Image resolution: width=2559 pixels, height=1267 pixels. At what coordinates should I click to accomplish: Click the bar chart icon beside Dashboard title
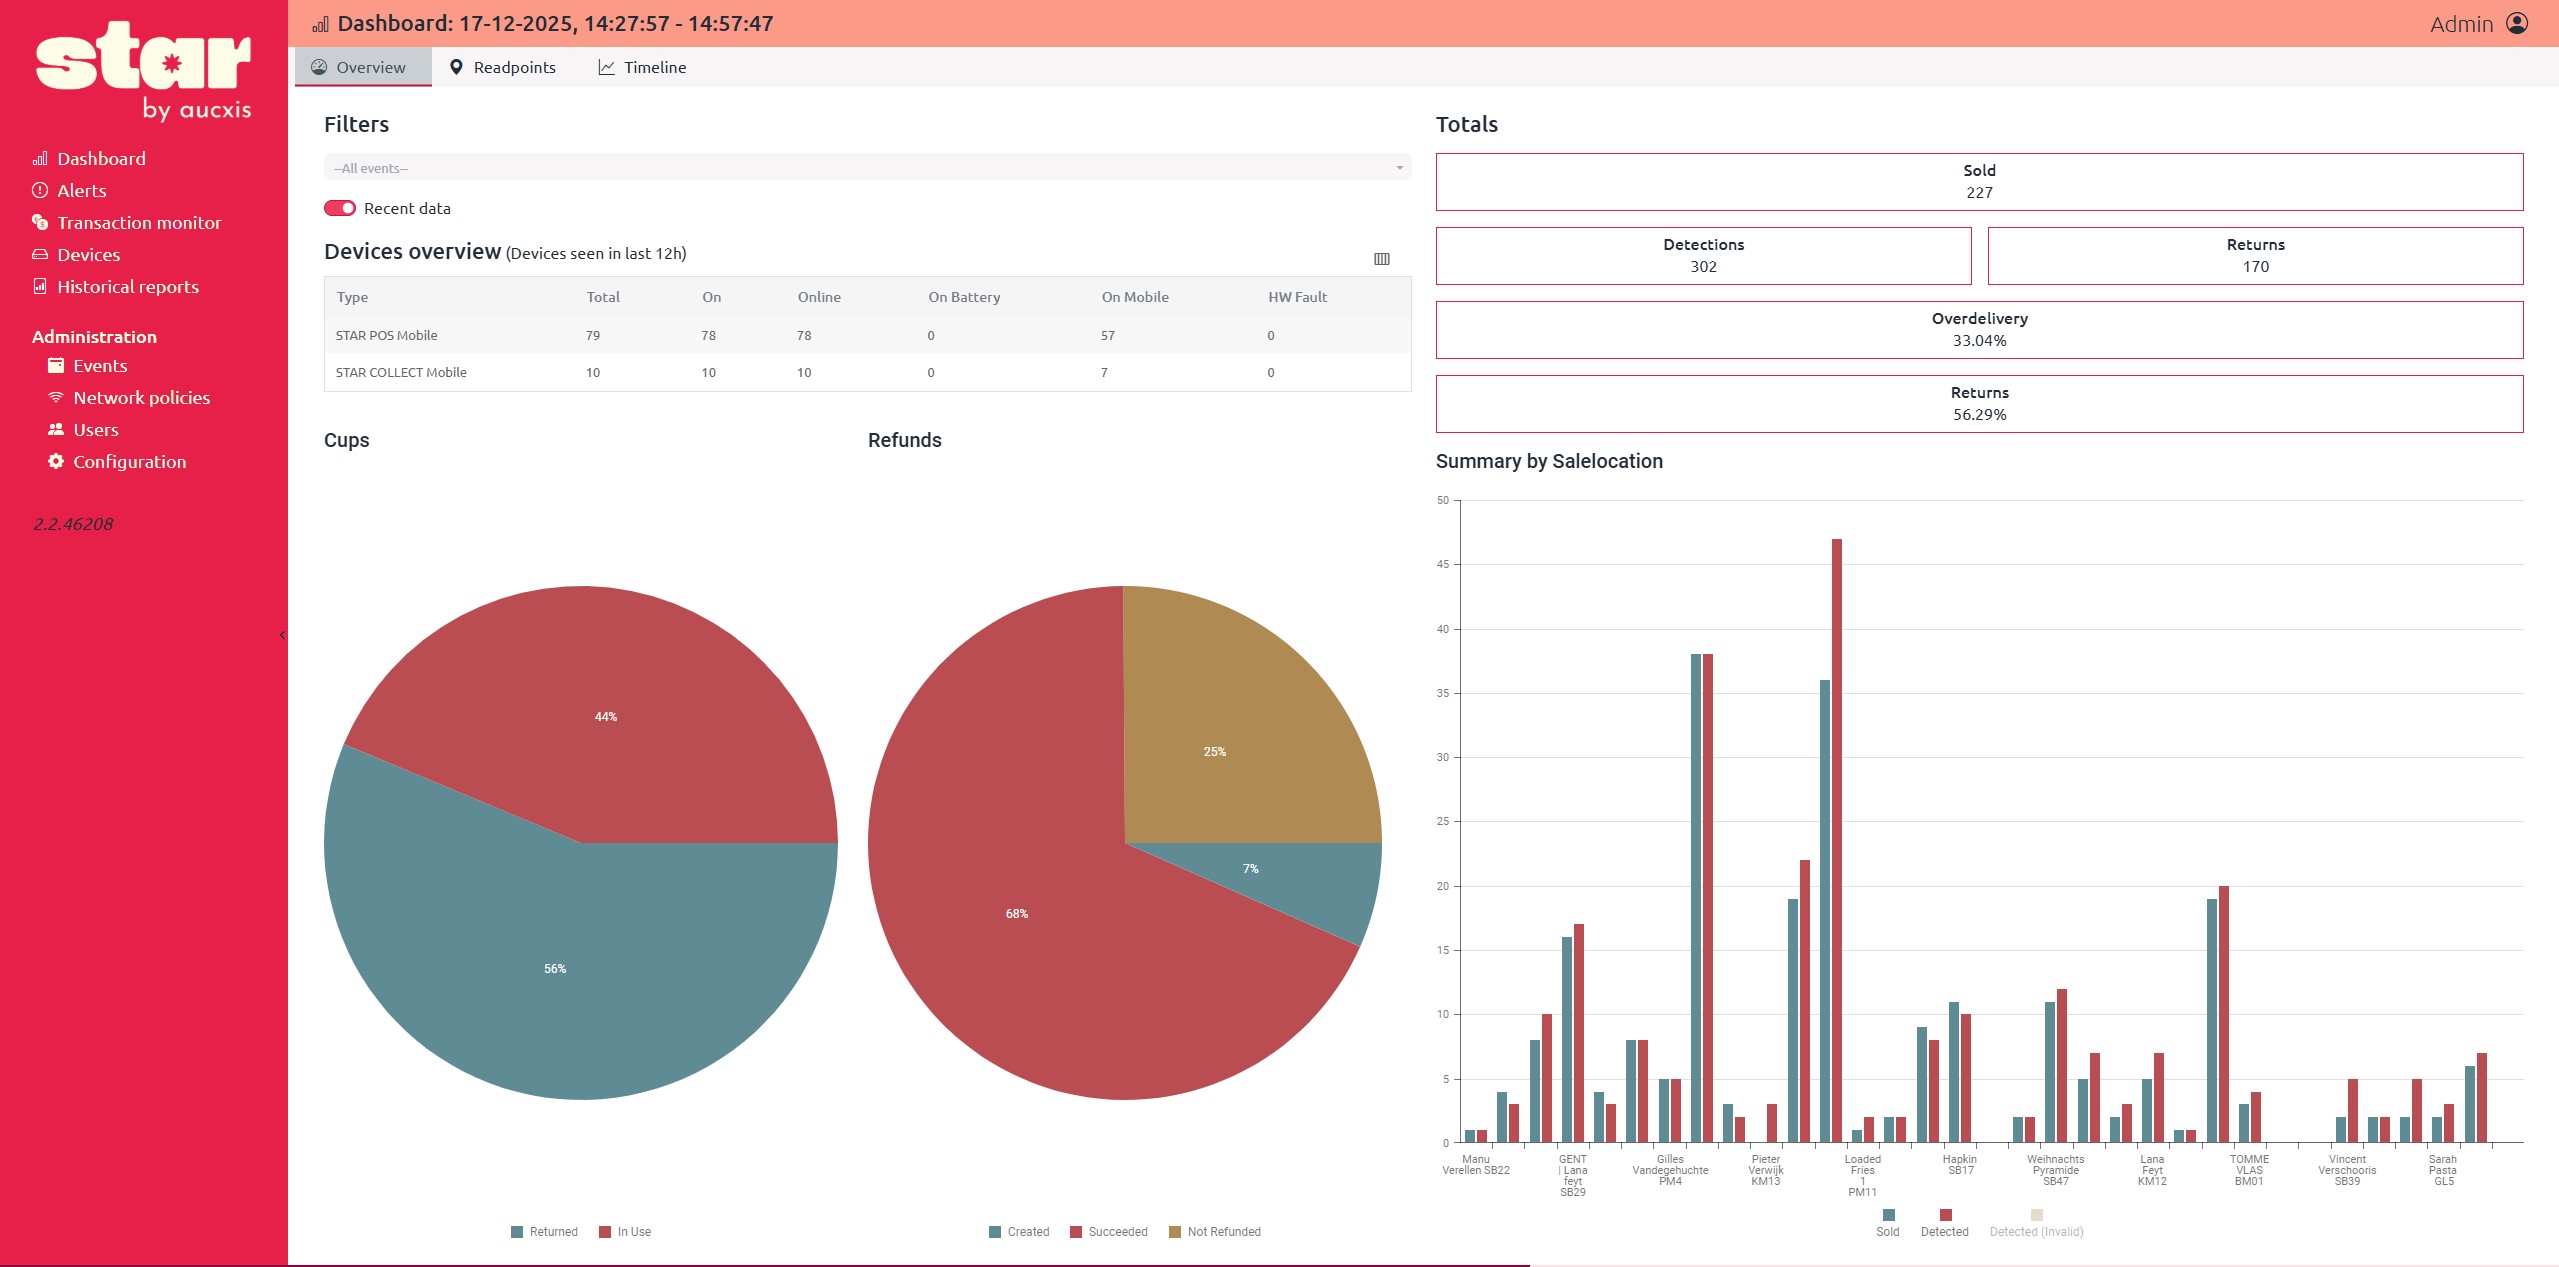(x=320, y=24)
